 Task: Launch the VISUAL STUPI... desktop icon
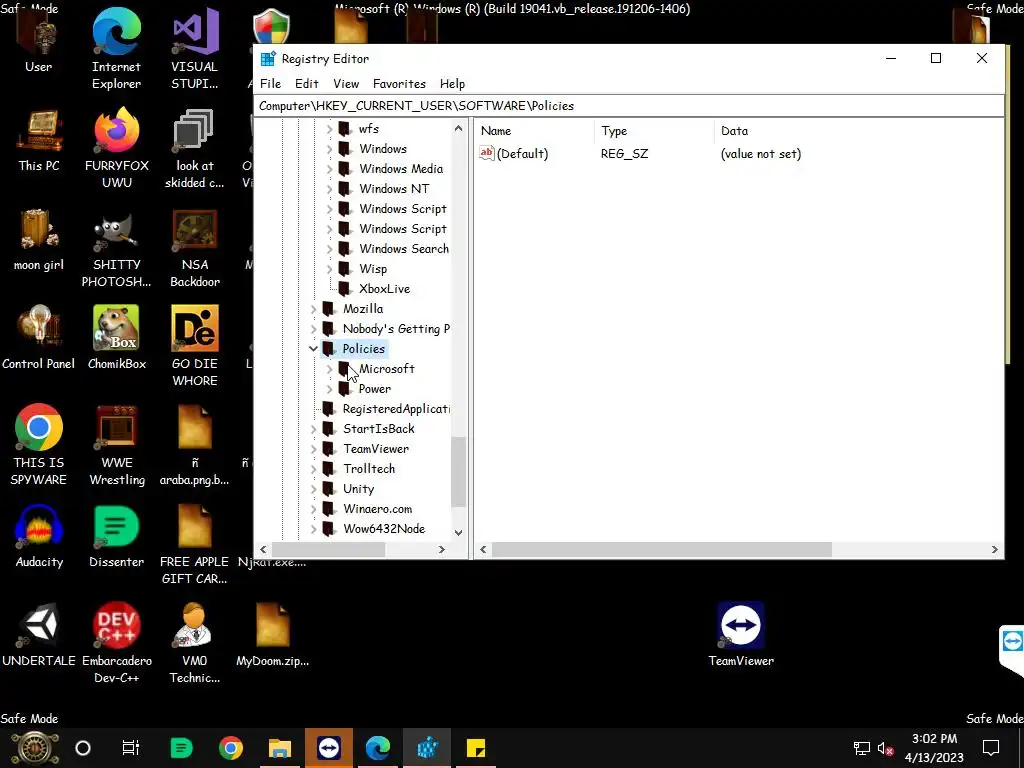pos(195,49)
